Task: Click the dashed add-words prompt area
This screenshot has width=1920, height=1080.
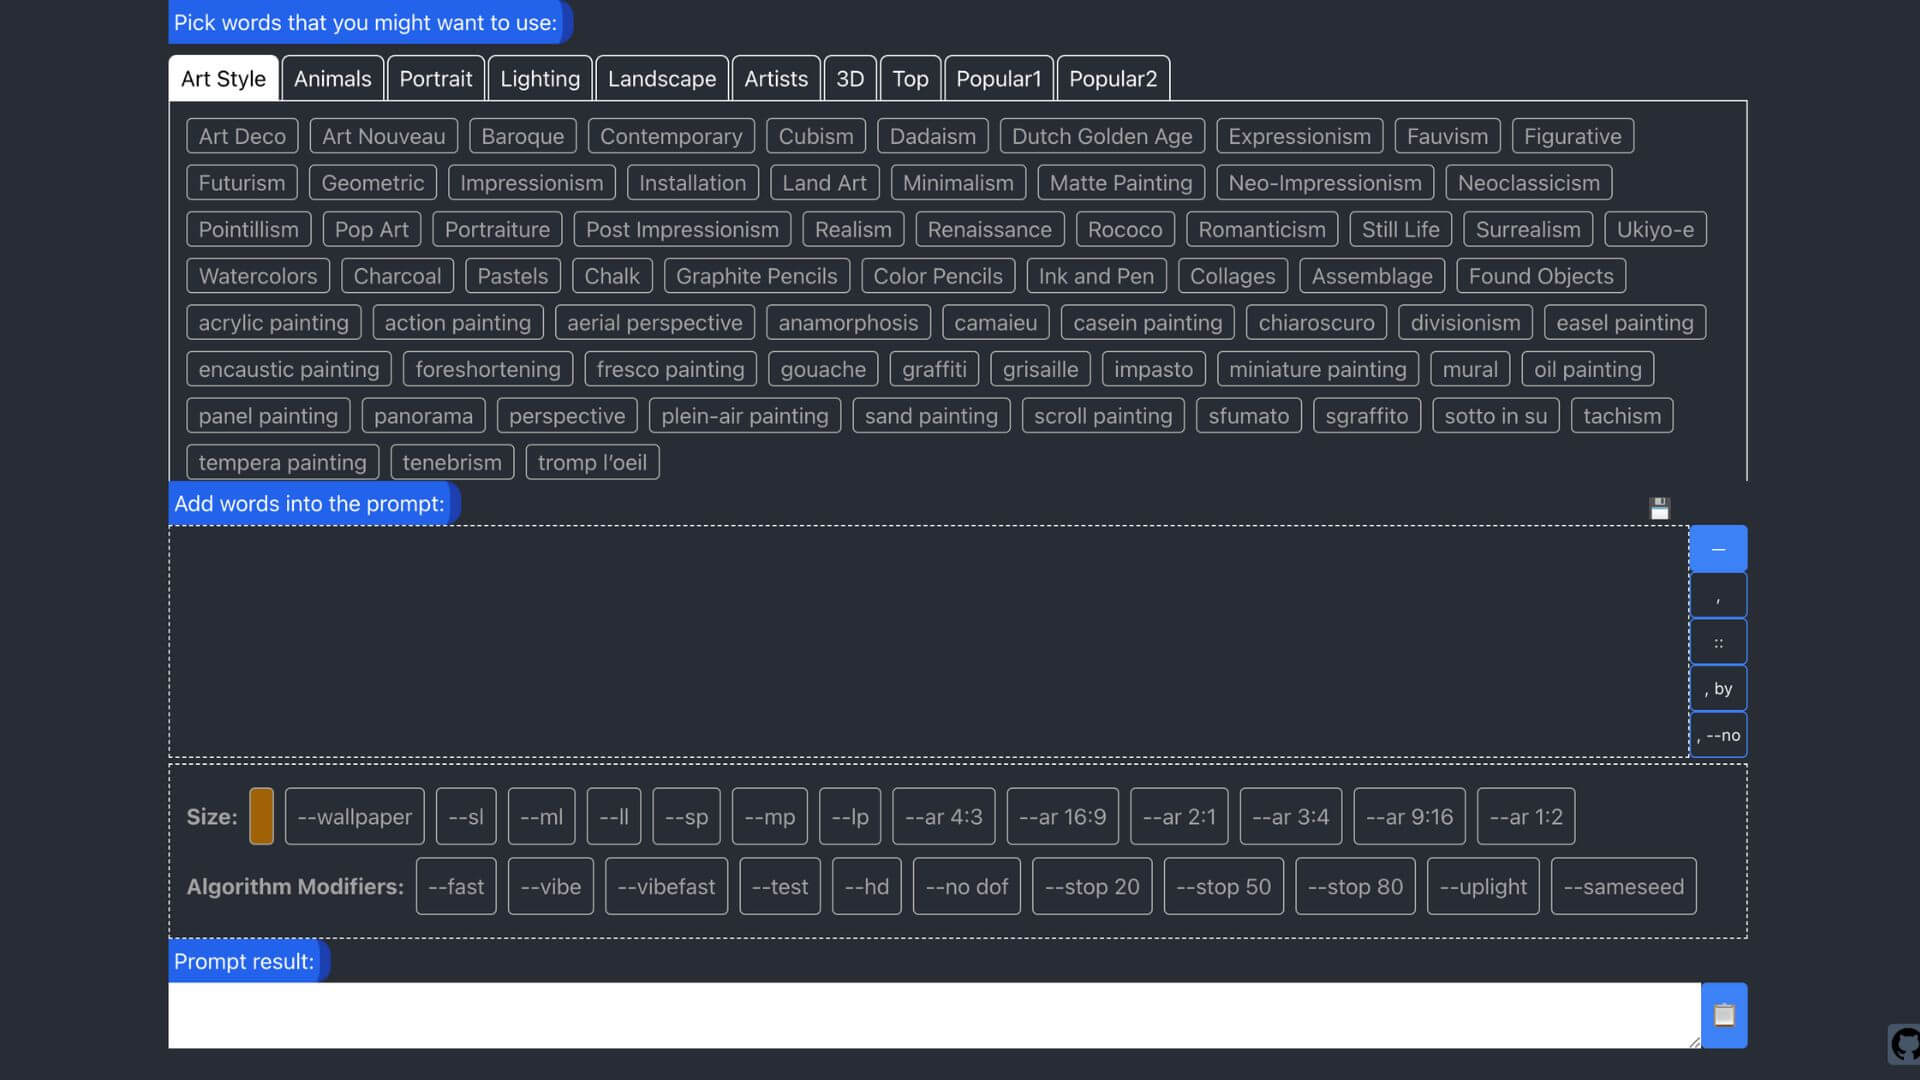Action: point(928,641)
